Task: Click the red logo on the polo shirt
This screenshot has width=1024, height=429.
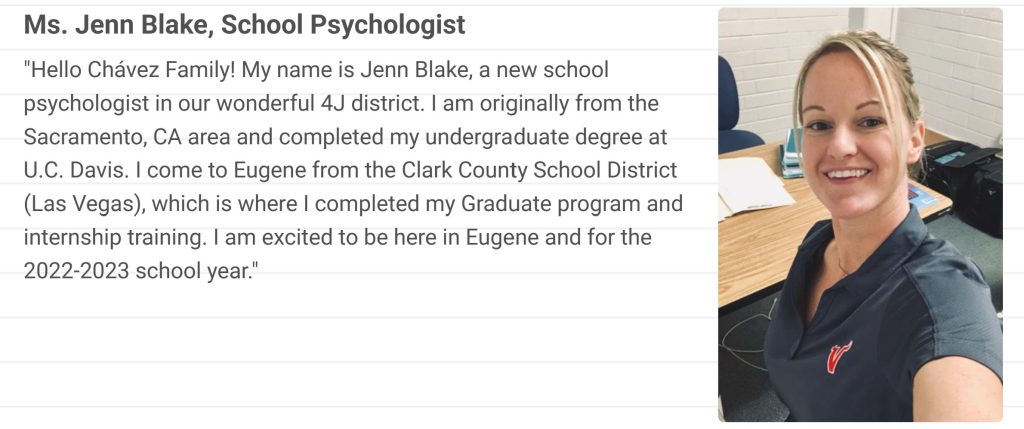Action: point(838,356)
